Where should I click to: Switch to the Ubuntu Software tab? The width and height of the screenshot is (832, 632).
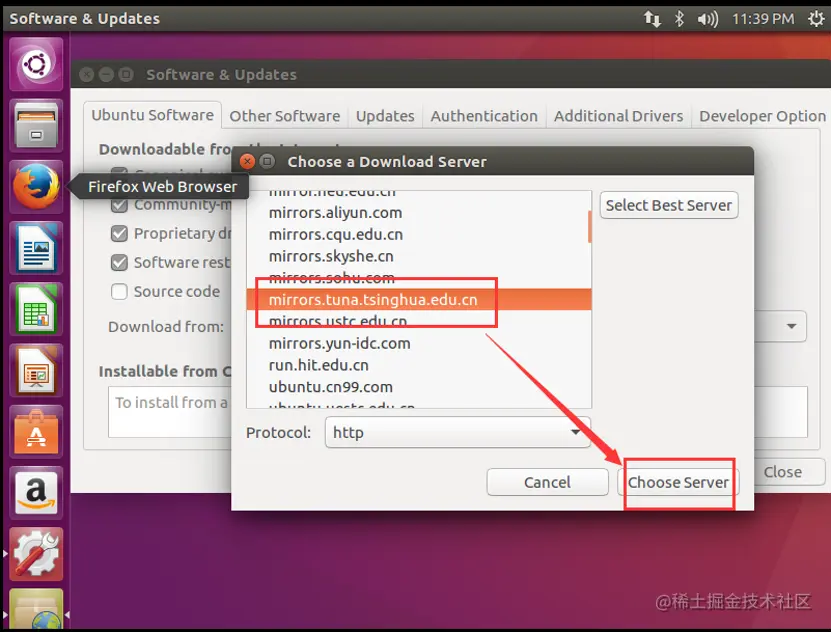pyautogui.click(x=152, y=115)
